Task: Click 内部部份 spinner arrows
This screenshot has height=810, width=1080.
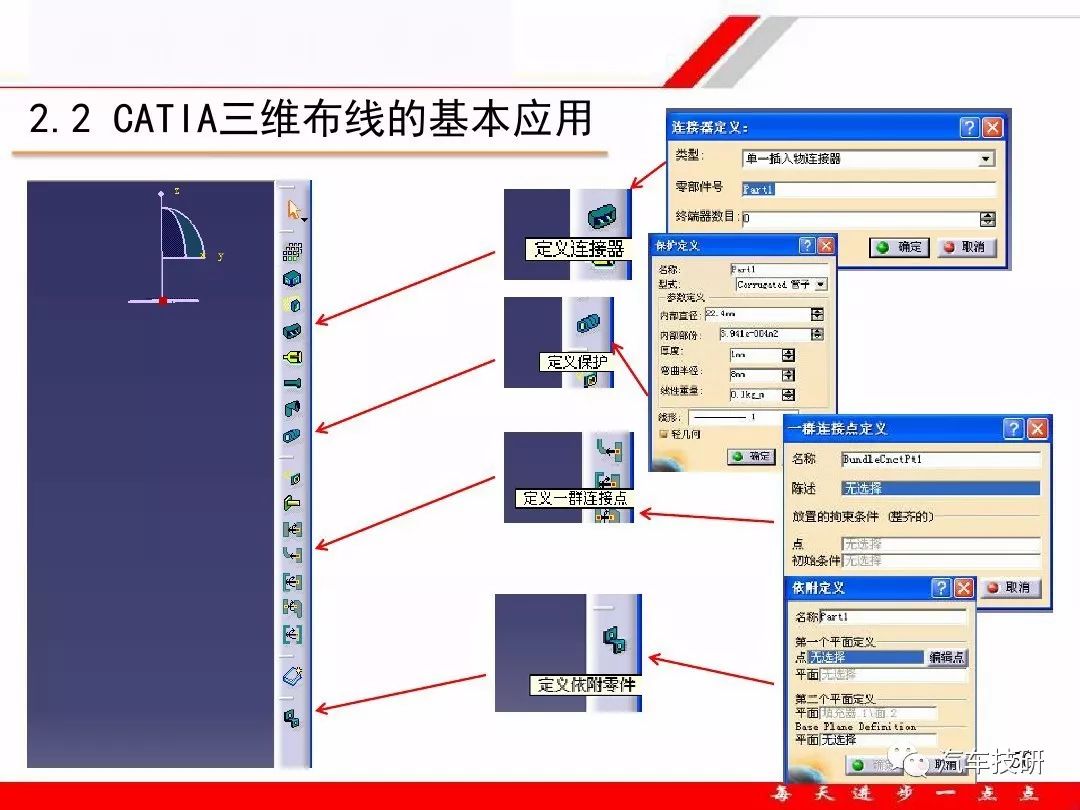Action: click(x=818, y=334)
